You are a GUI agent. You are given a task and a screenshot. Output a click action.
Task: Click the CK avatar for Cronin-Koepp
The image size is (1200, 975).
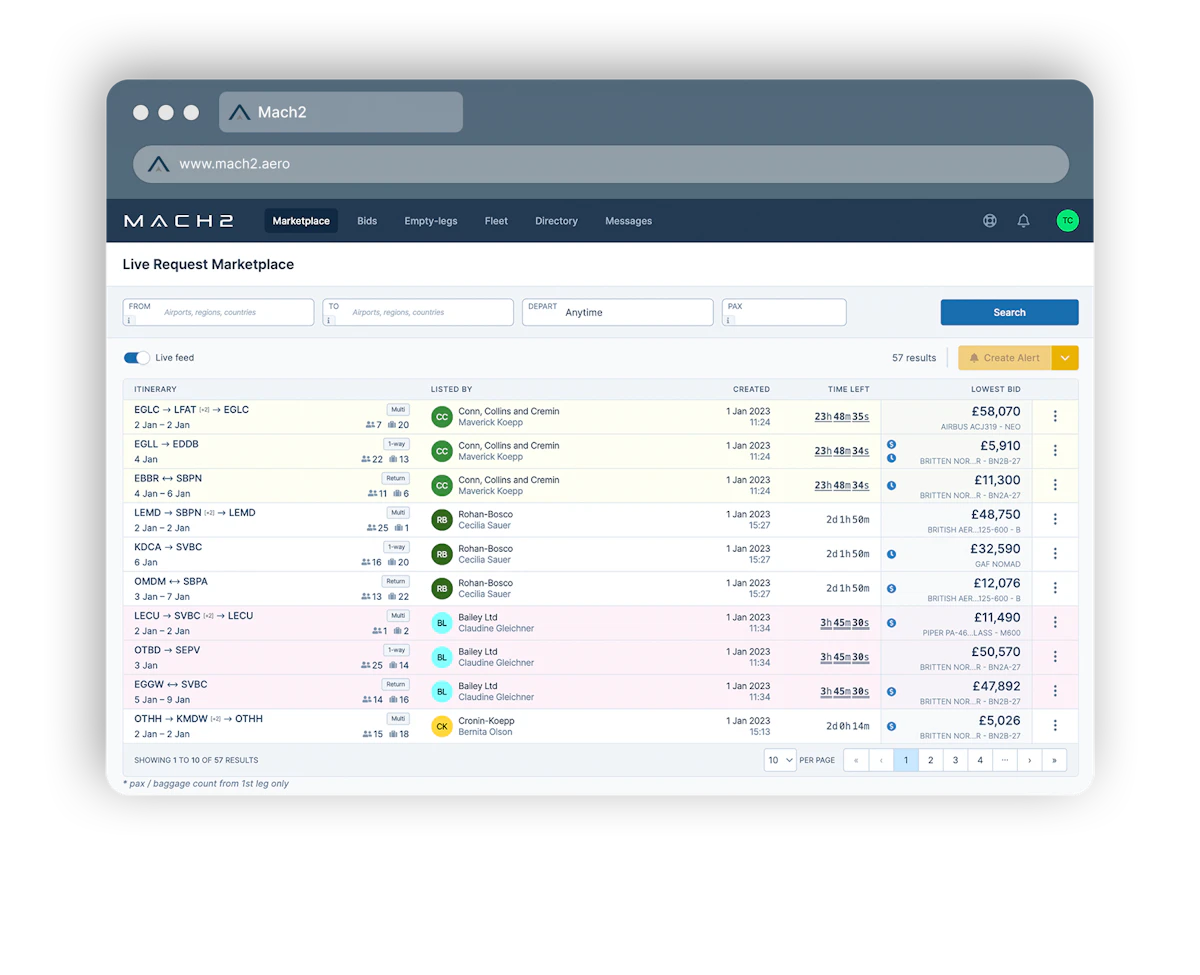pyautogui.click(x=442, y=726)
